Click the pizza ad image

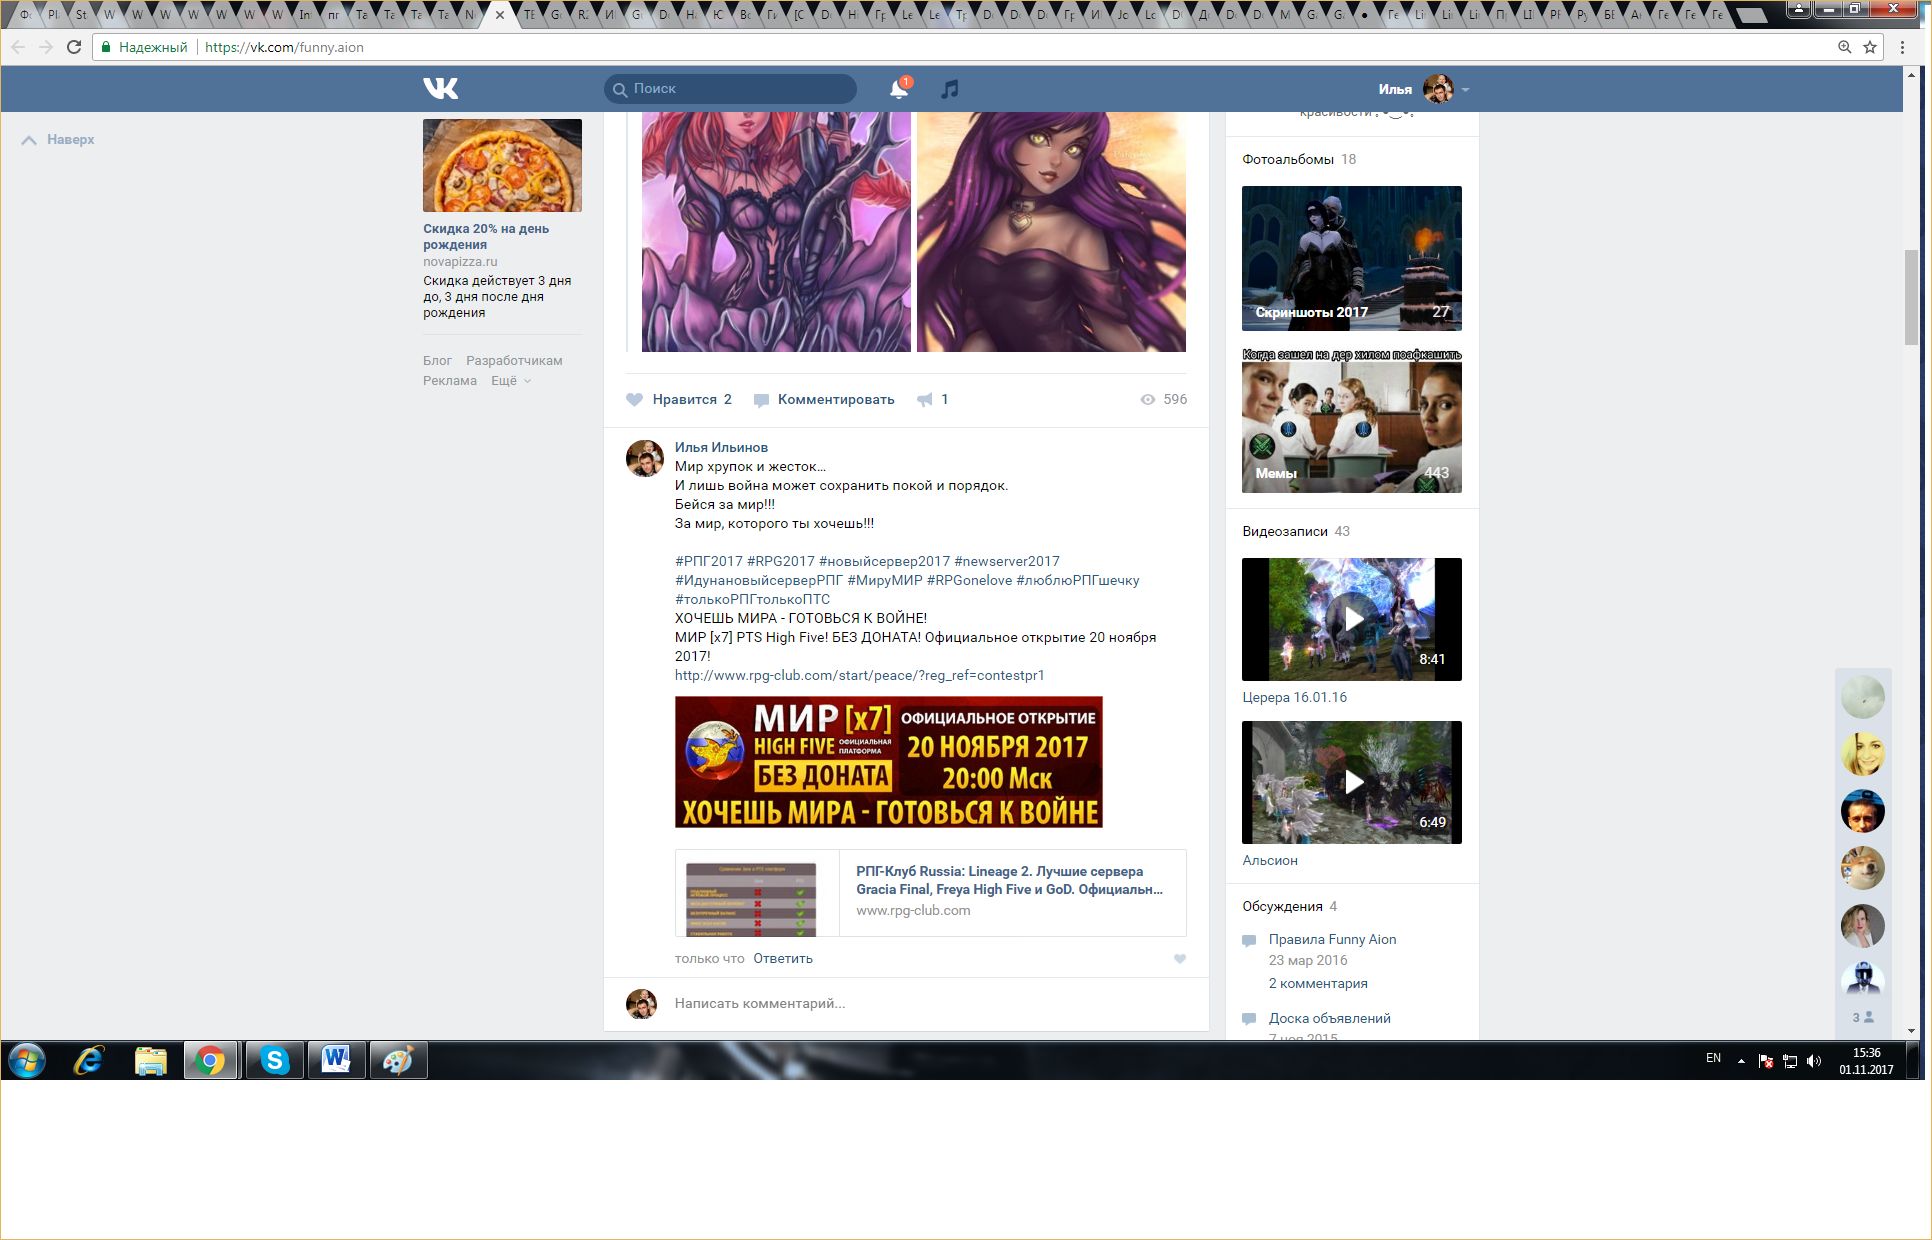502,165
